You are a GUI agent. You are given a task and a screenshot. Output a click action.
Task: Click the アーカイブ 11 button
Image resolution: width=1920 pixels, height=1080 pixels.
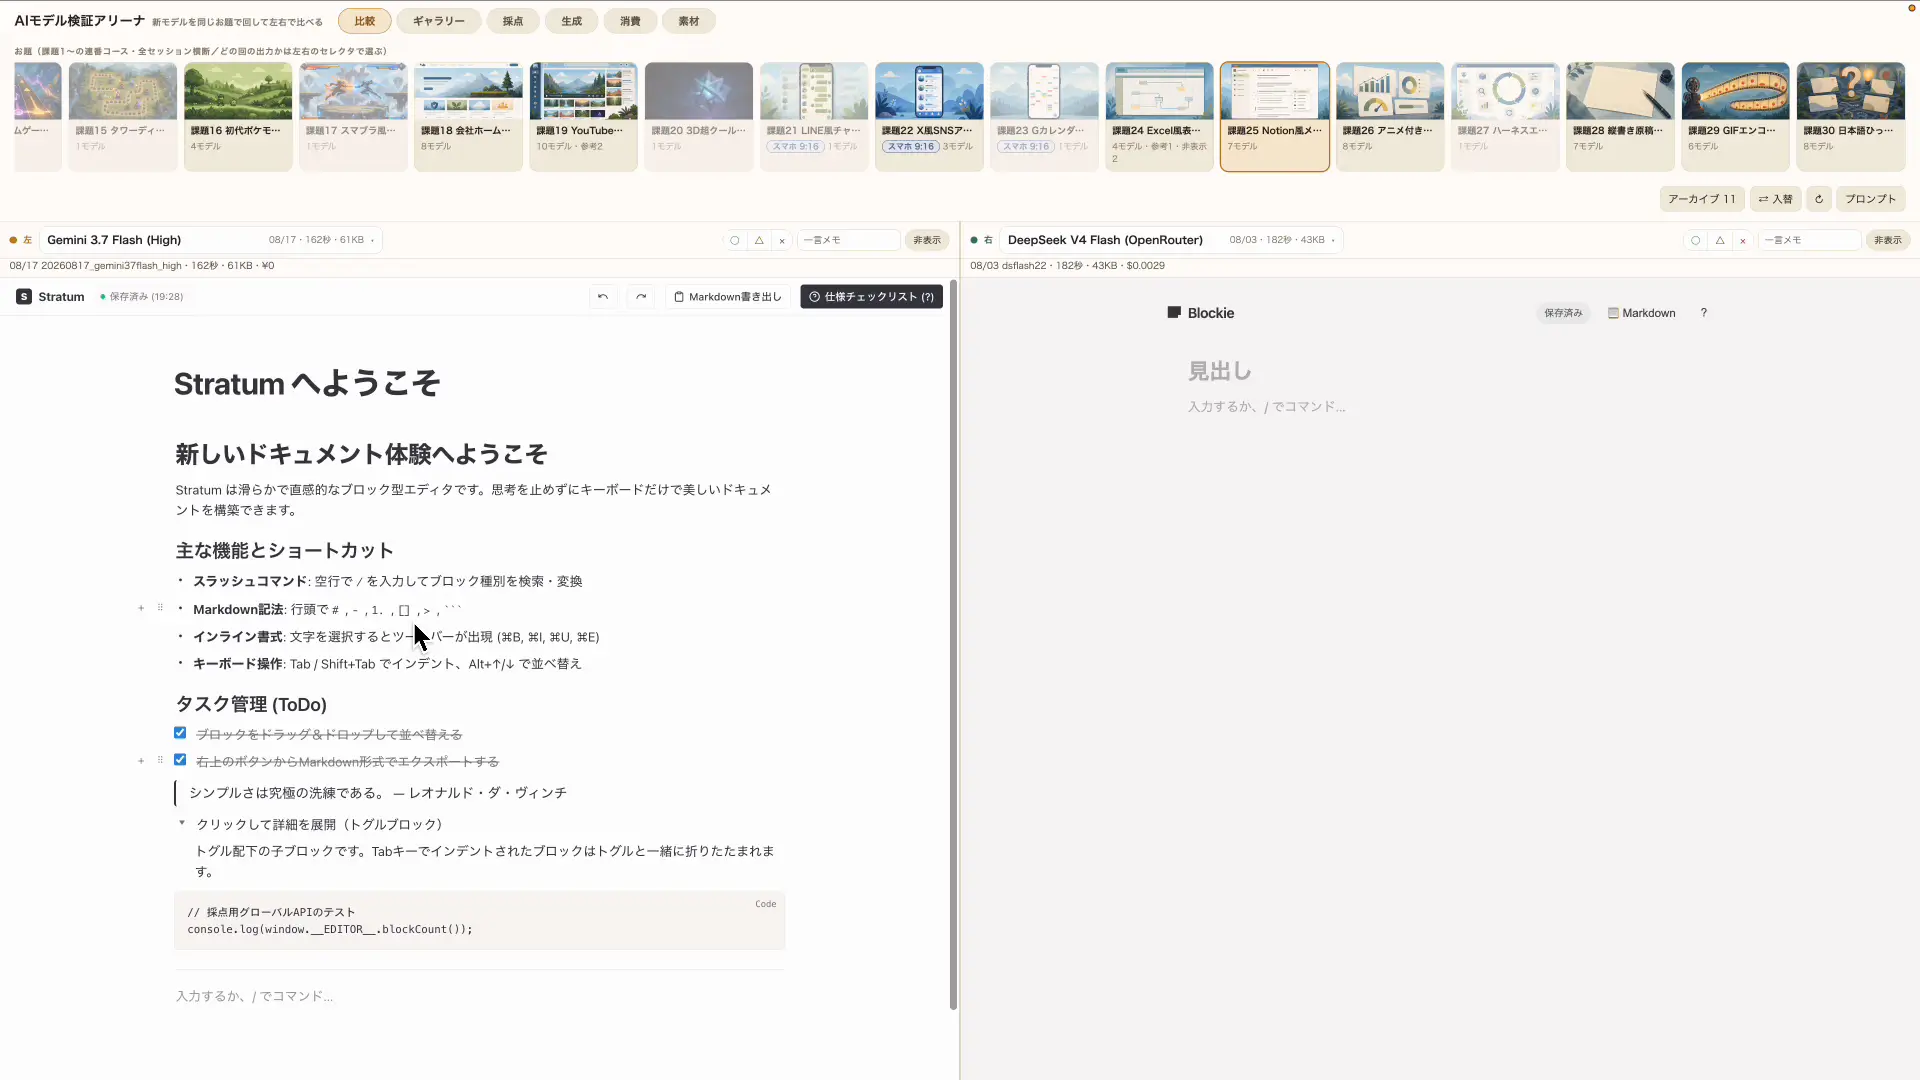click(x=1702, y=199)
